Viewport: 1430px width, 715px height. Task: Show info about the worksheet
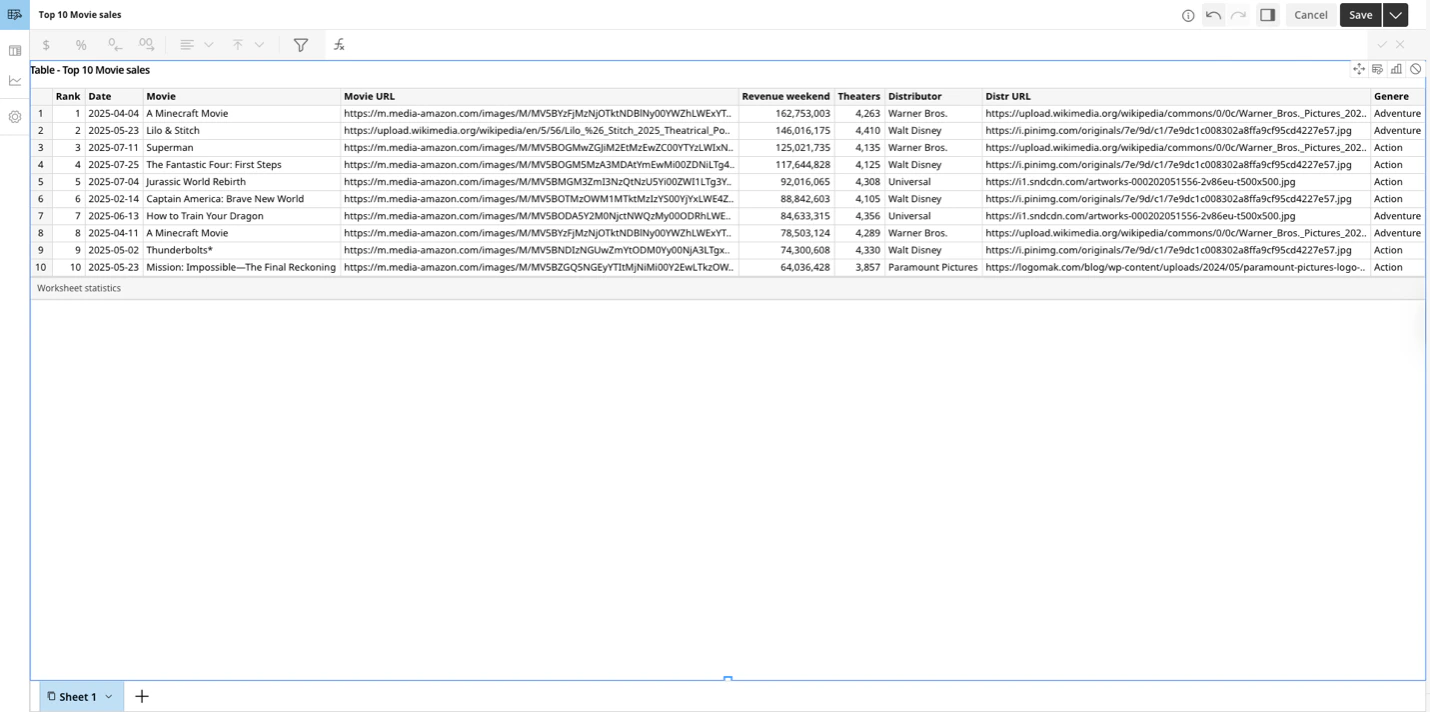point(1188,15)
